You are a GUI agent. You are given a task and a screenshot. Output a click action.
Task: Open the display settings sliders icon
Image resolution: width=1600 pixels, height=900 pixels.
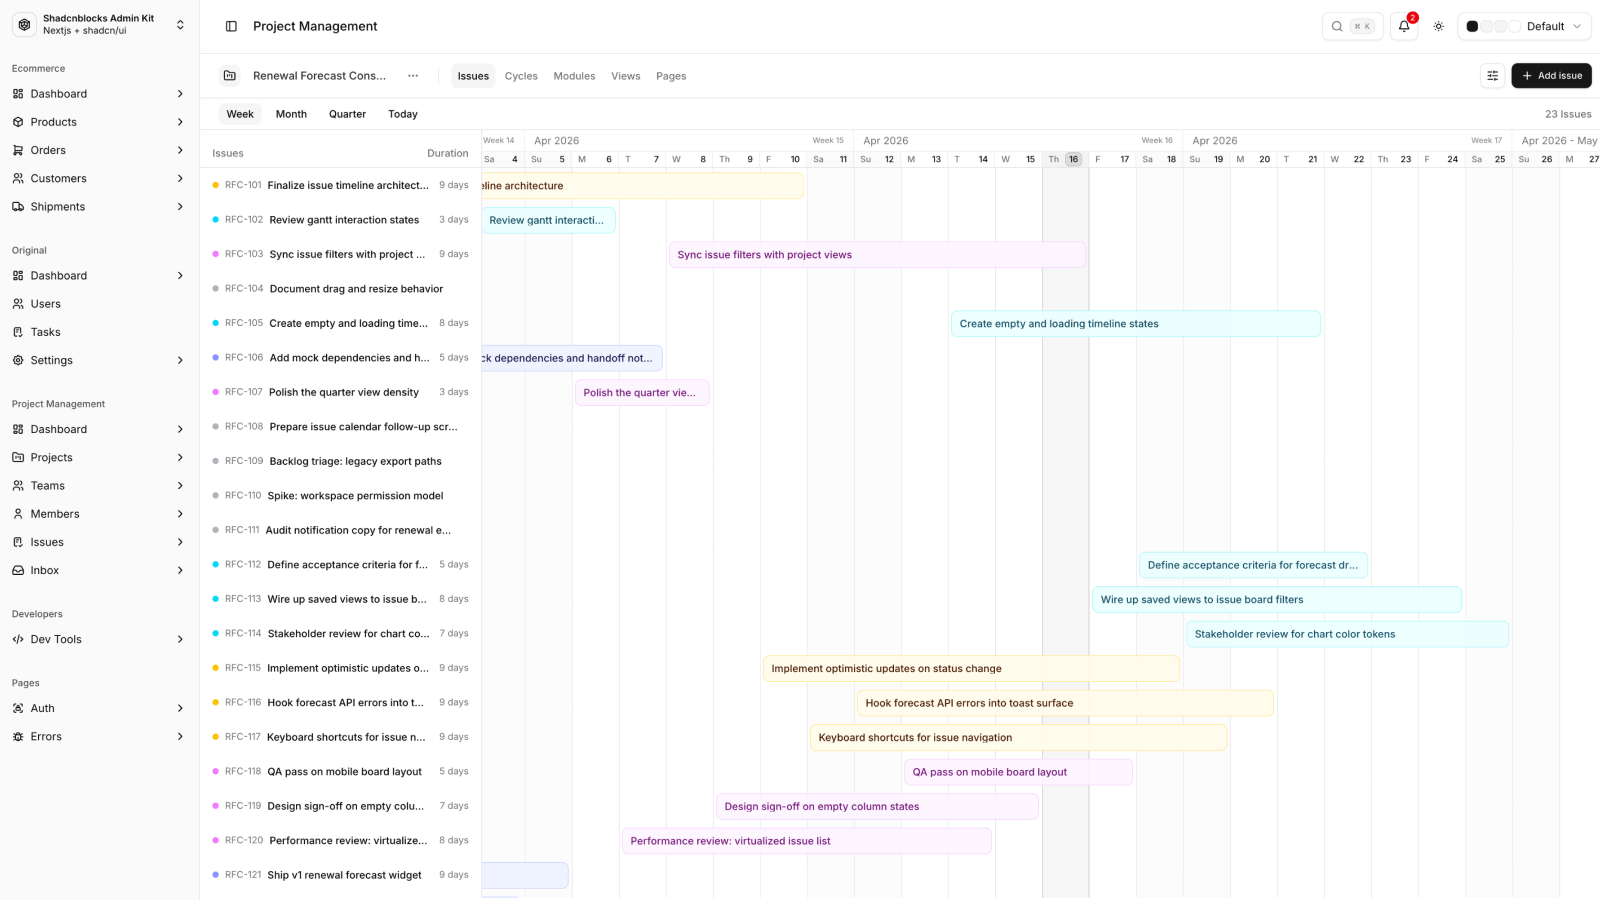click(1492, 76)
